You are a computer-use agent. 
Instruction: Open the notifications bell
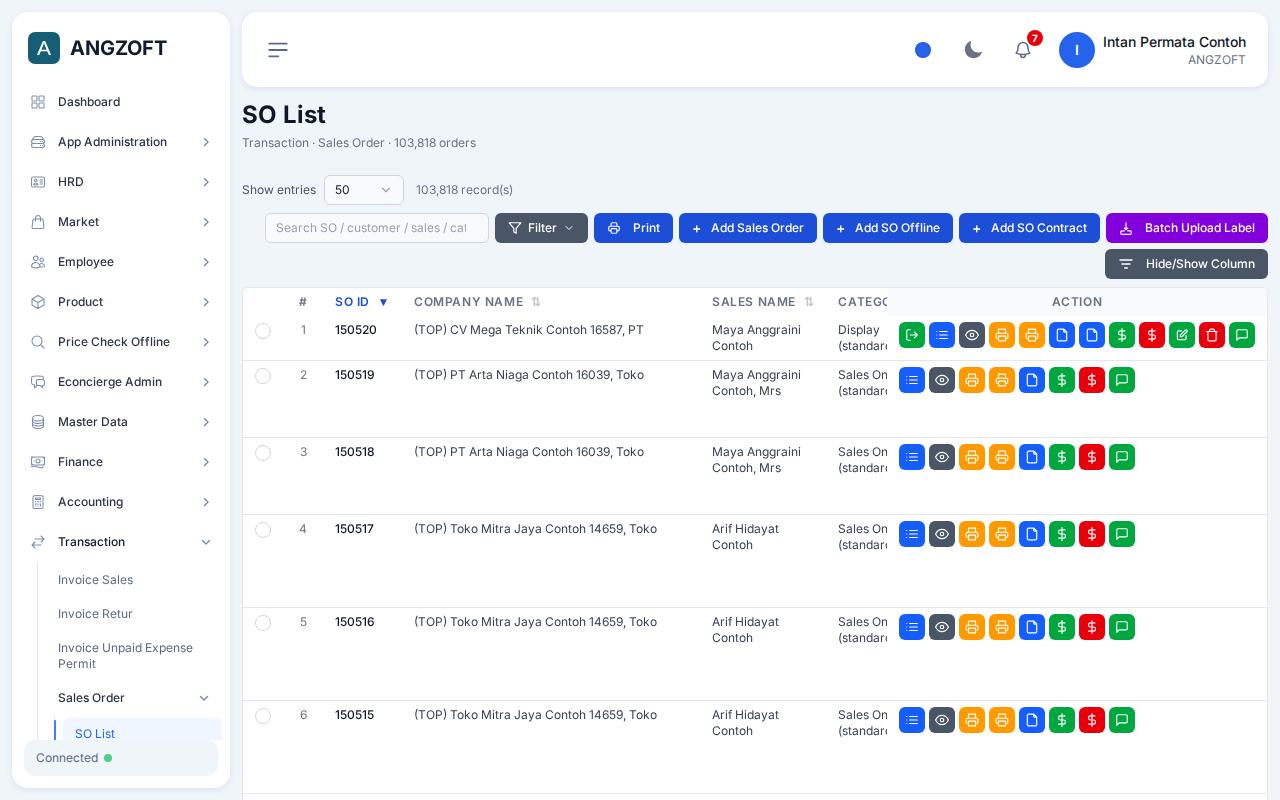click(1023, 50)
